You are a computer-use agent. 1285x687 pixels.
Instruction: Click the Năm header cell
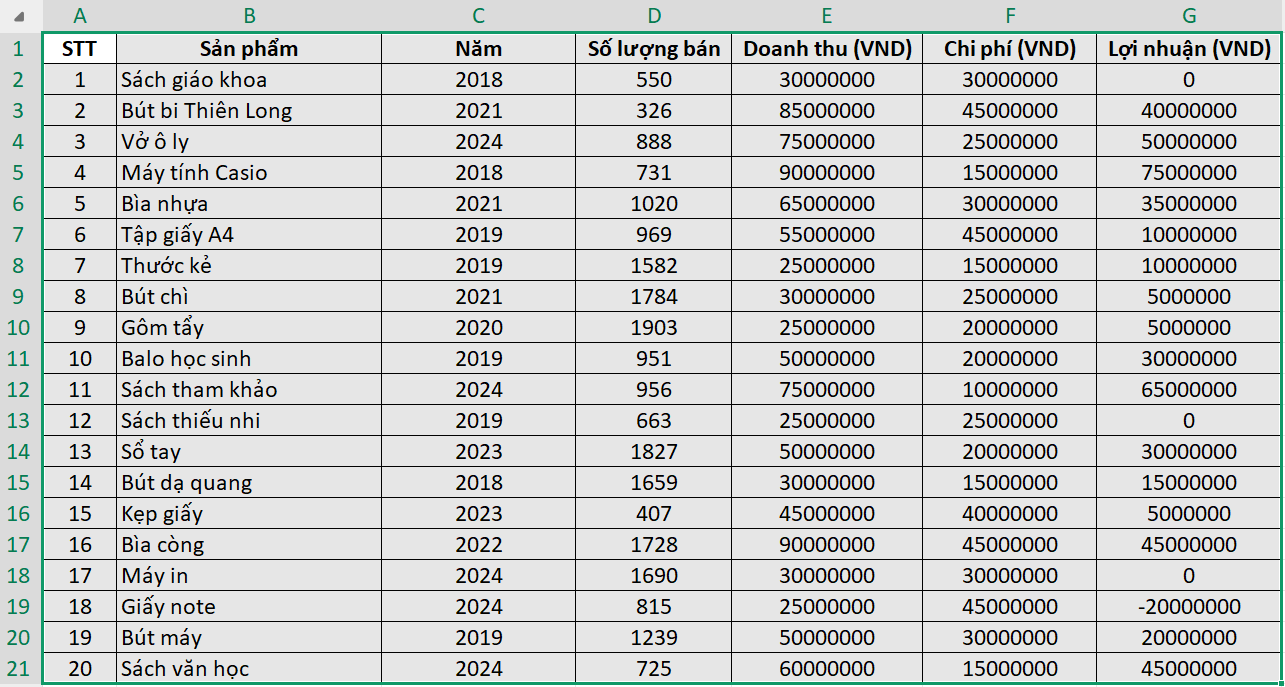tap(479, 49)
